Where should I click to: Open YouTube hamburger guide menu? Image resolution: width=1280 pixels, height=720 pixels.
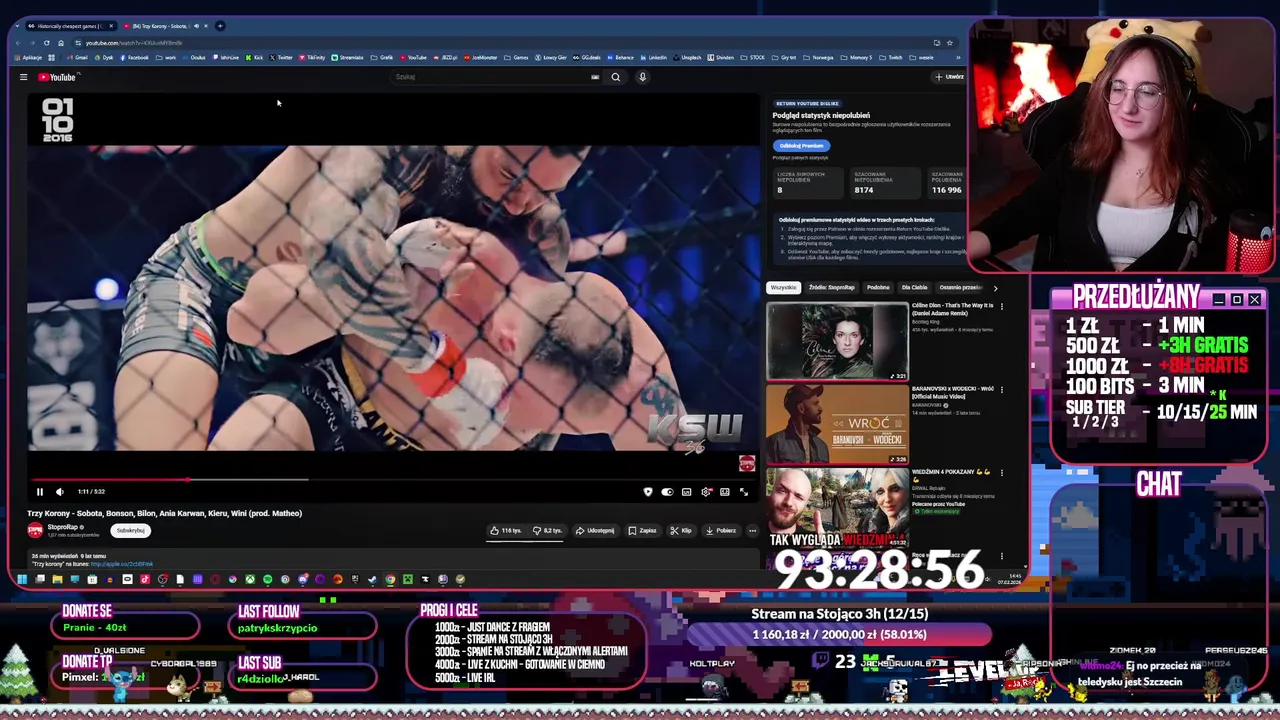coord(23,77)
